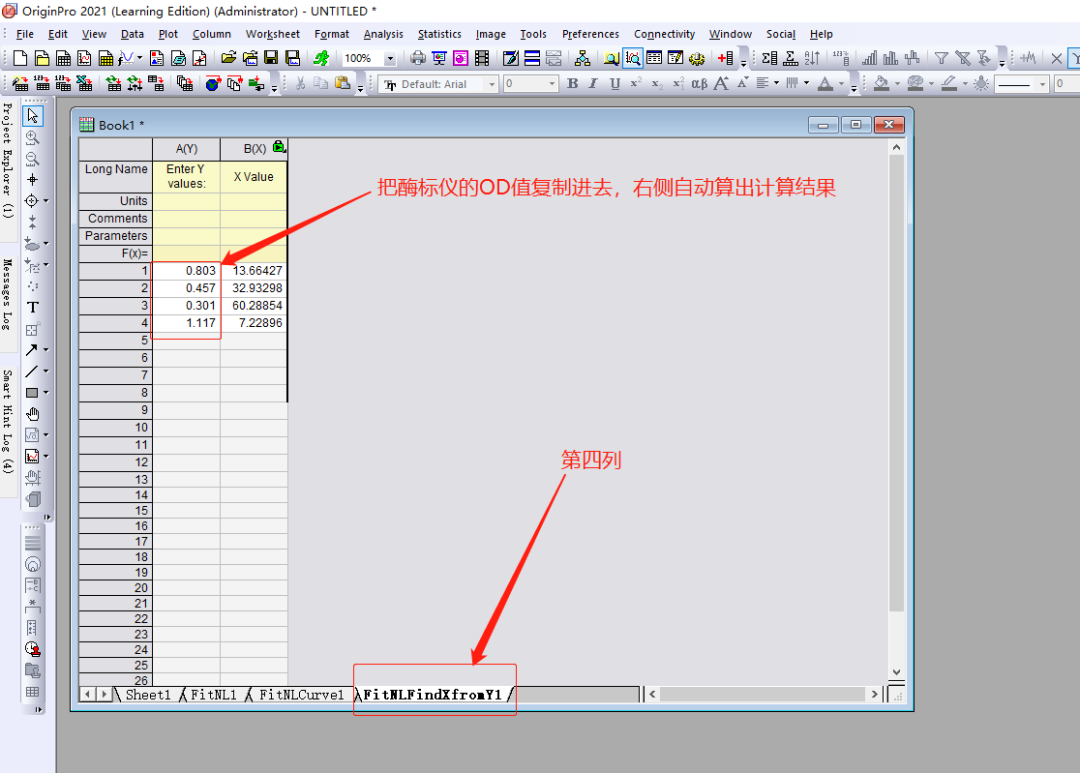
Task: Click the Sort worksheet icon
Action: (x=813, y=59)
